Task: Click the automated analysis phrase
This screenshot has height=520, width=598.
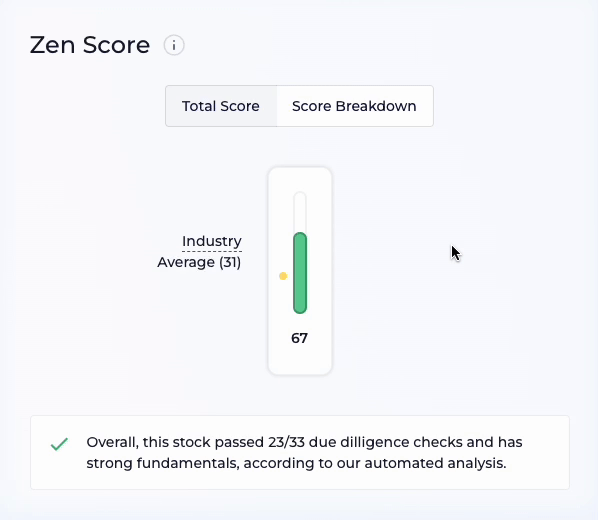Action: pos(435,463)
